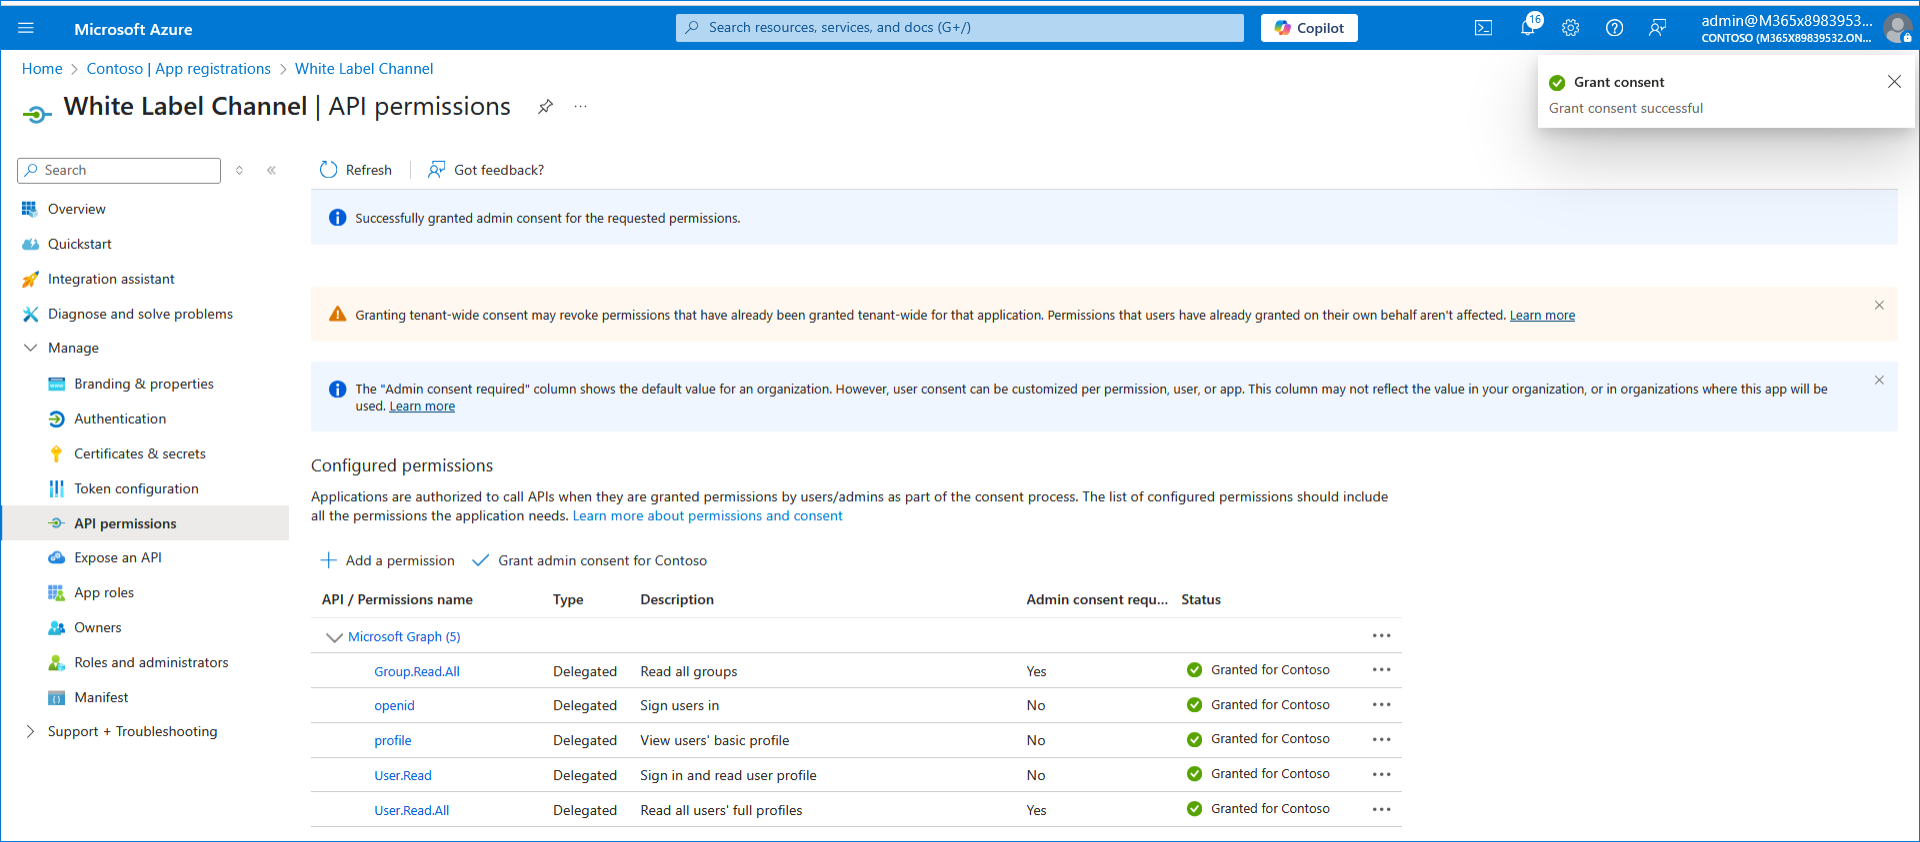Open Expose an API
The height and width of the screenshot is (842, 1920).
coord(117,558)
